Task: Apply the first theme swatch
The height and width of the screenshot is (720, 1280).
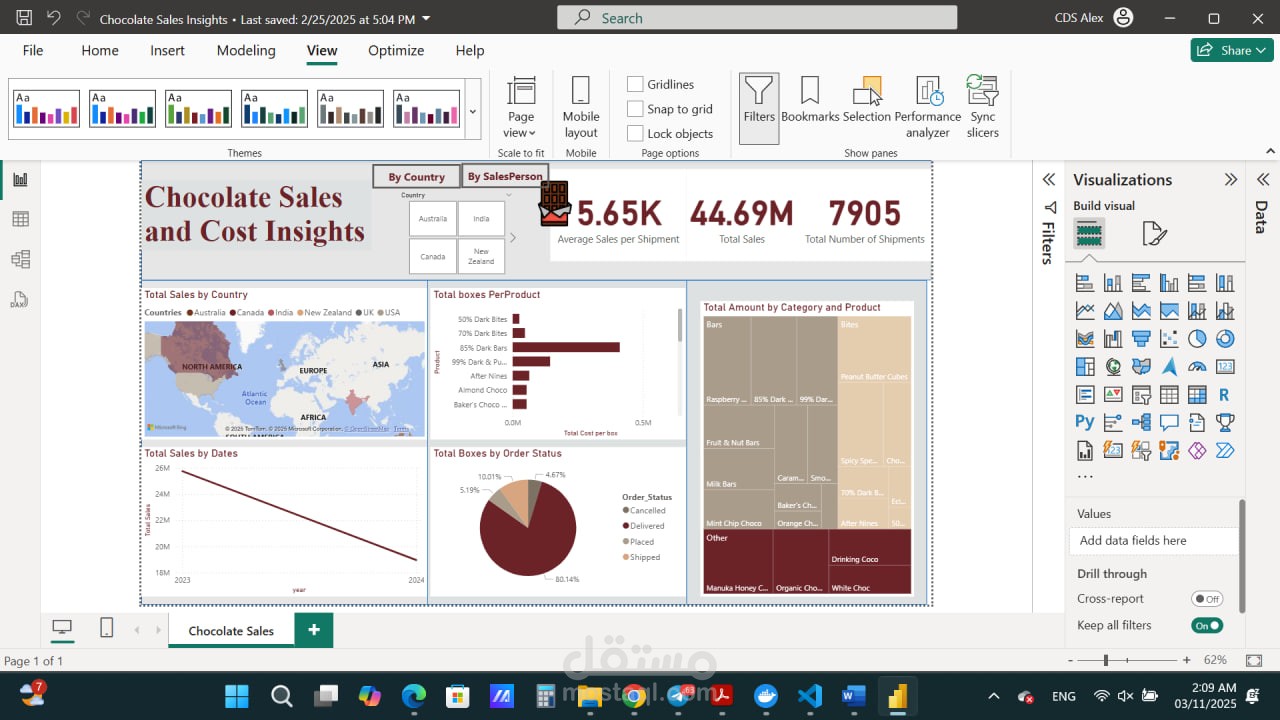Action: pyautogui.click(x=46, y=108)
